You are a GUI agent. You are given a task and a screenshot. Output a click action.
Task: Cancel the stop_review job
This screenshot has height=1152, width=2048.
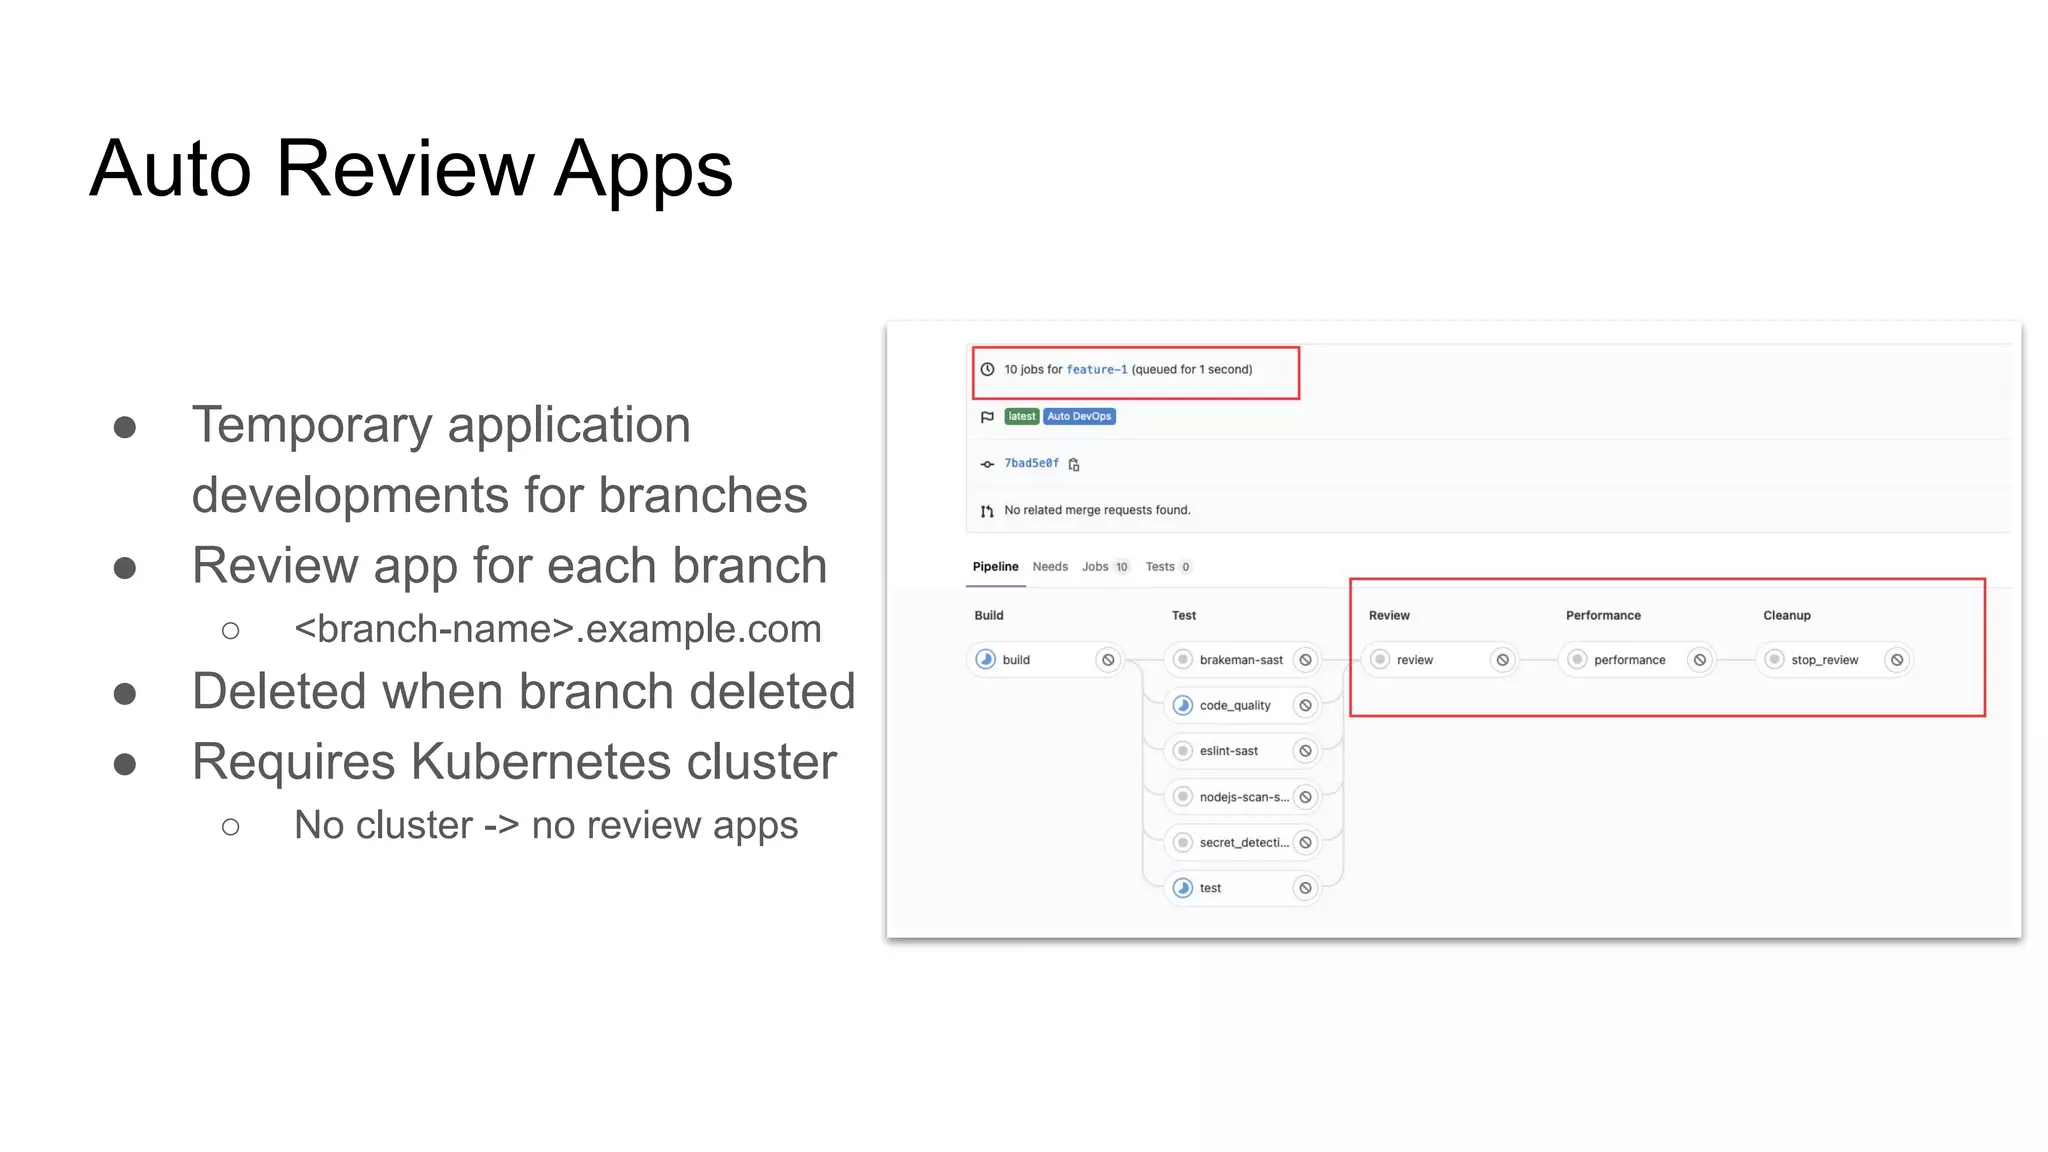pos(1897,660)
